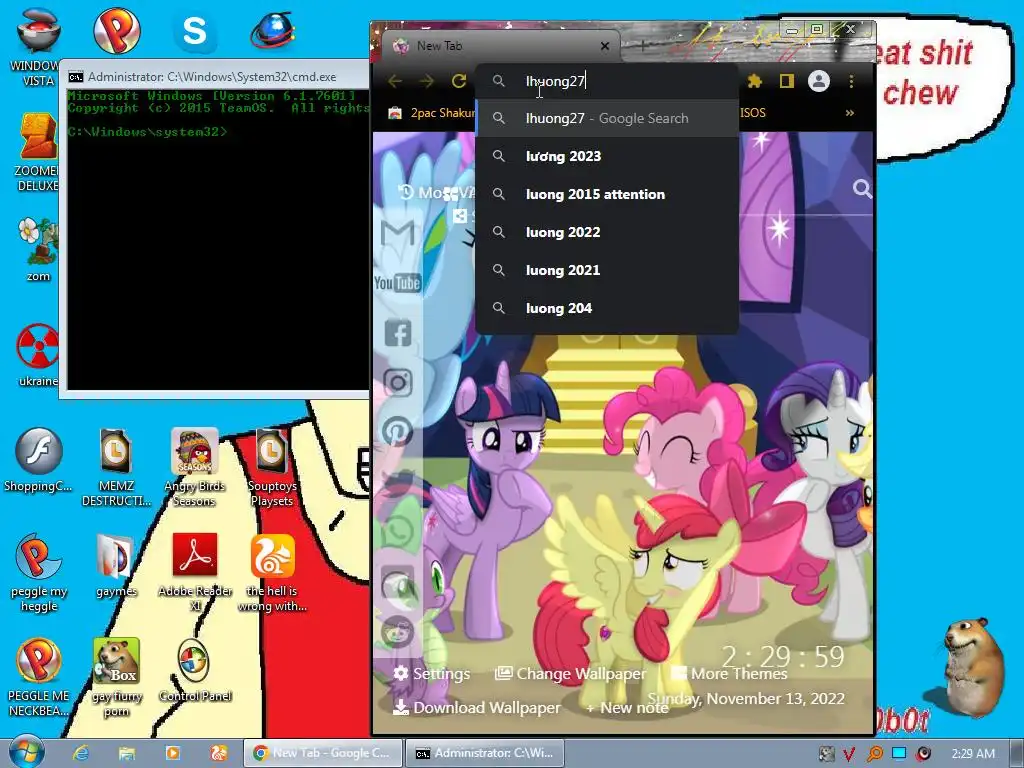
Task: Go forward in Chrome
Action: click(x=427, y=81)
